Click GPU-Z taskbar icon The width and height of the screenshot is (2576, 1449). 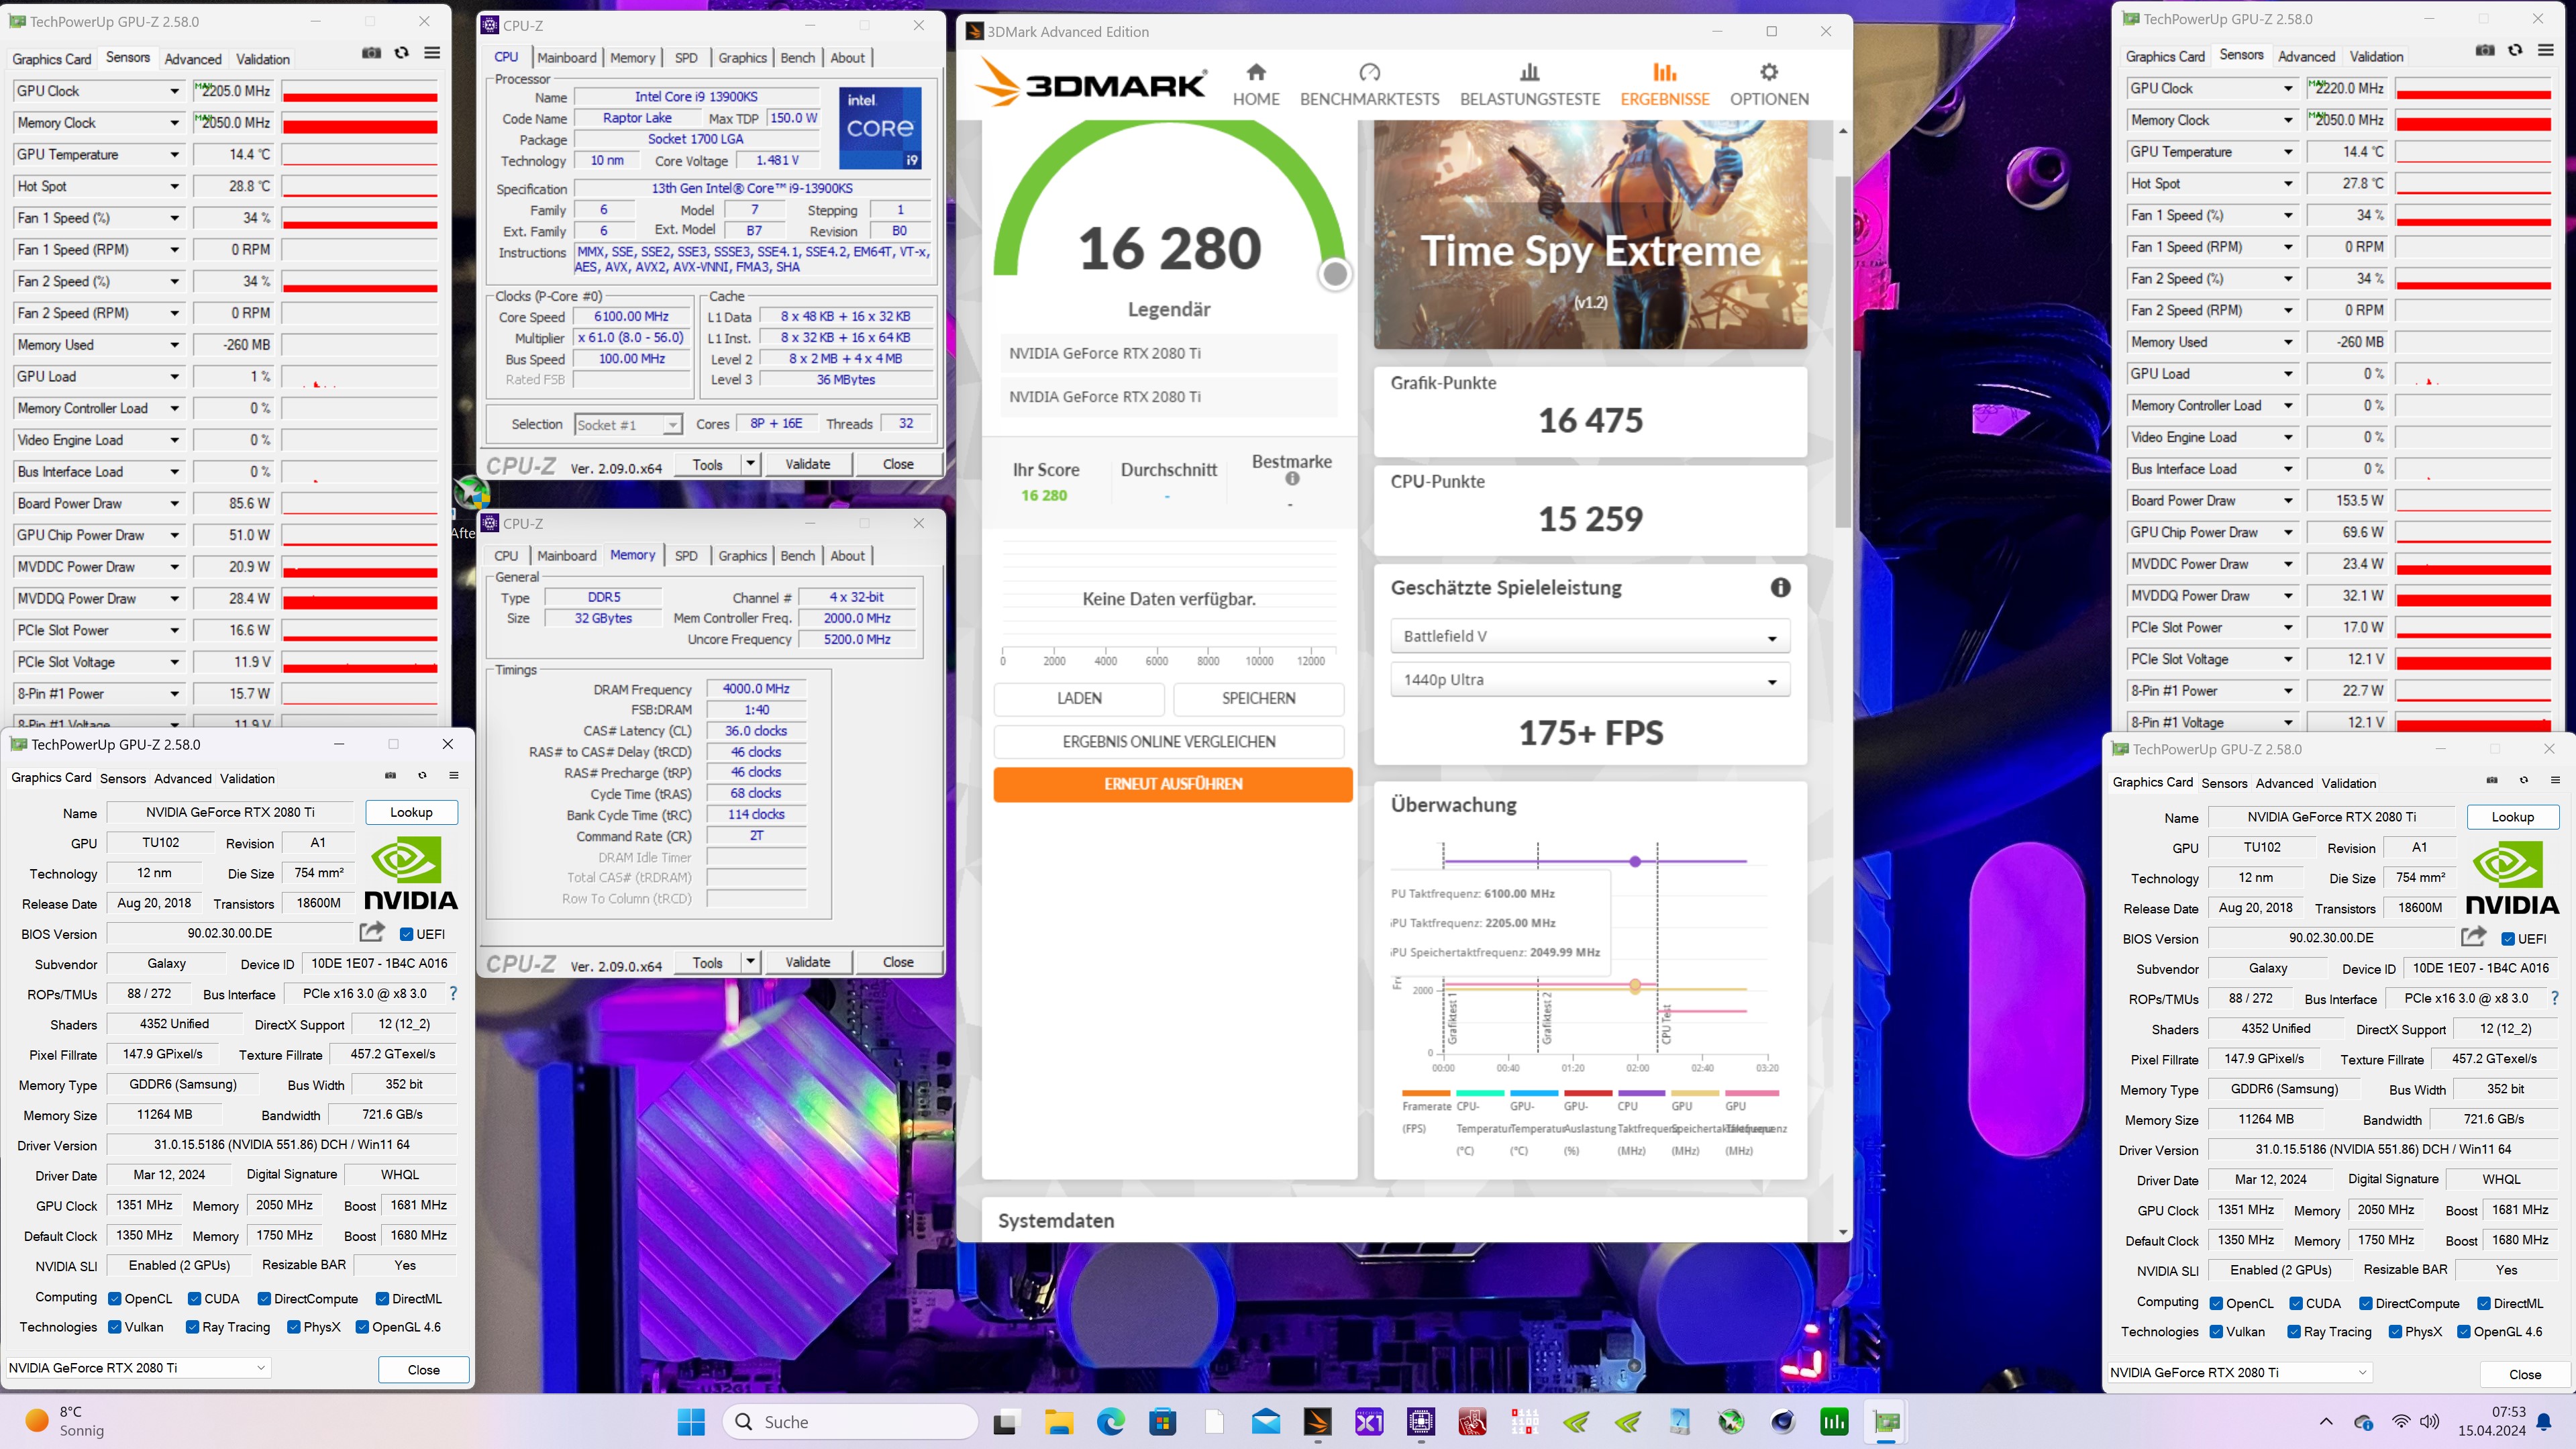pos(1887,1422)
